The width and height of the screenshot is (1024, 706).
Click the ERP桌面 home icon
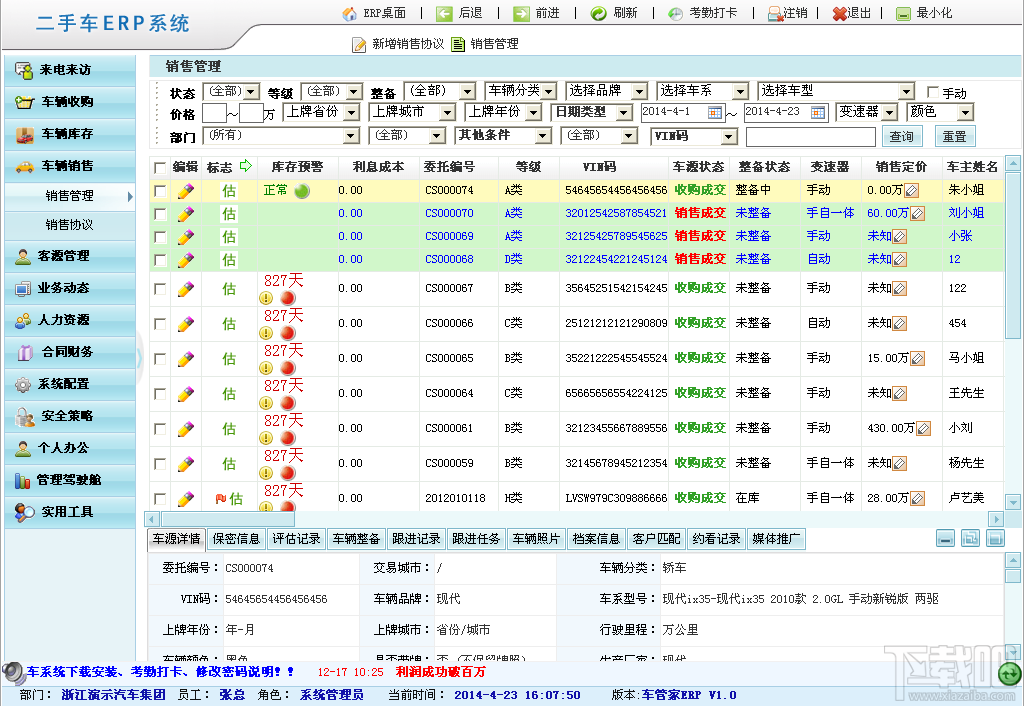click(x=349, y=14)
